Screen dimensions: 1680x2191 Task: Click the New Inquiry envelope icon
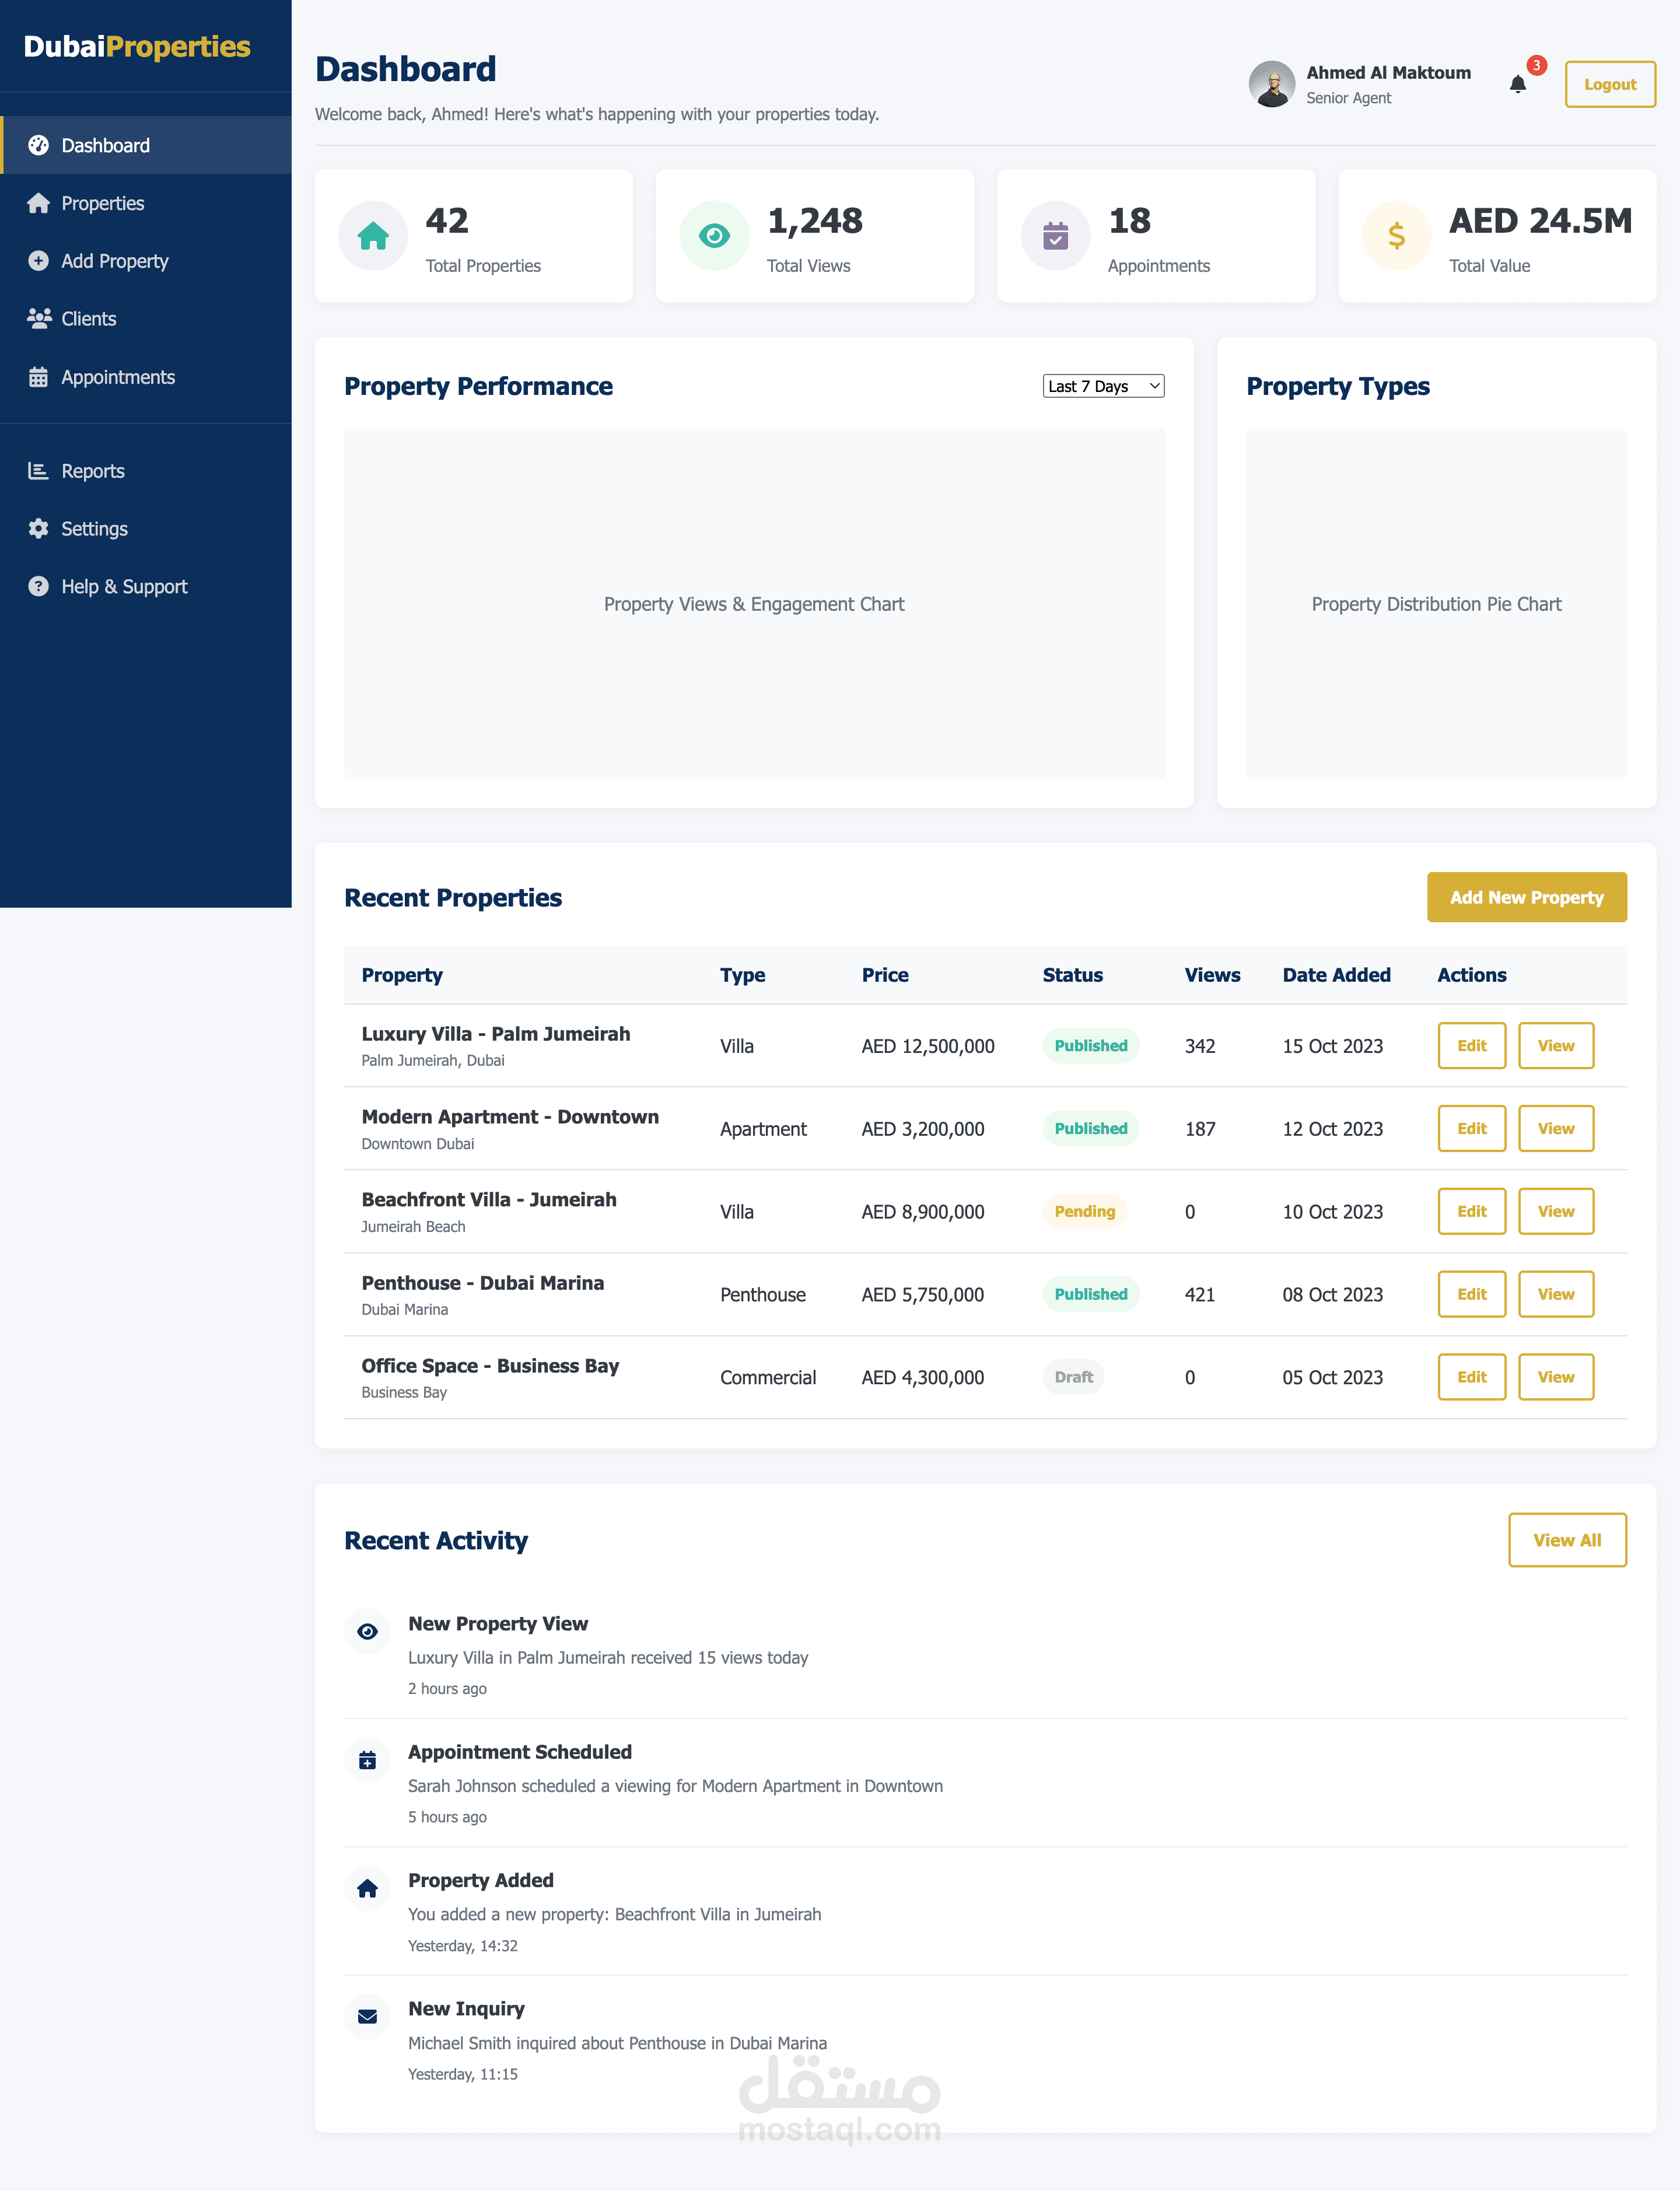pyautogui.click(x=367, y=2016)
